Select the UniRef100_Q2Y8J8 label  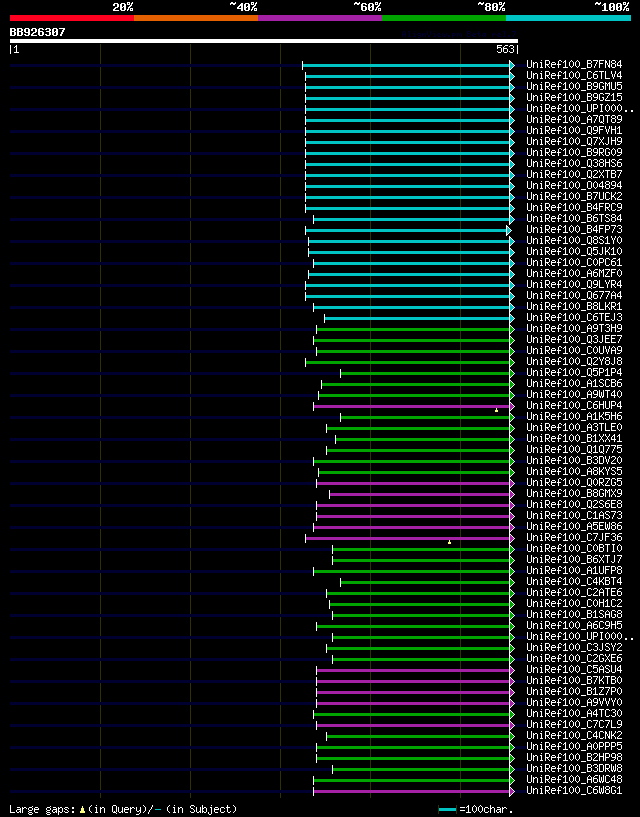pyautogui.click(x=574, y=361)
